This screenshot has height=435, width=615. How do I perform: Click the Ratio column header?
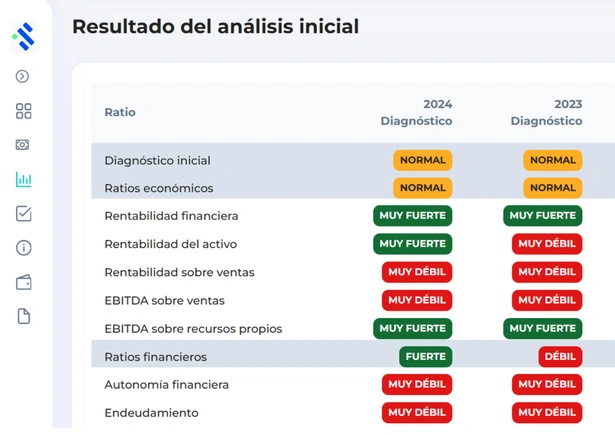[120, 113]
